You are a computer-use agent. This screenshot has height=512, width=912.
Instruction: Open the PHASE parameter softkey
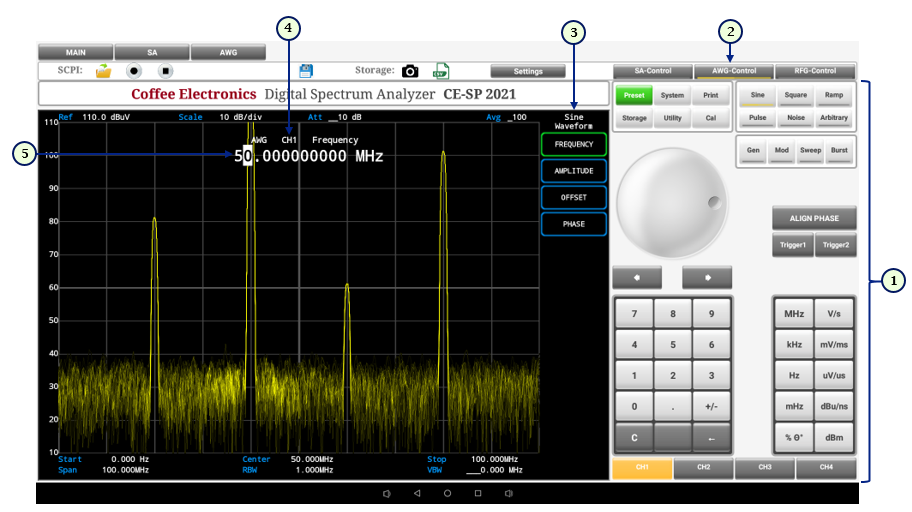(x=574, y=224)
